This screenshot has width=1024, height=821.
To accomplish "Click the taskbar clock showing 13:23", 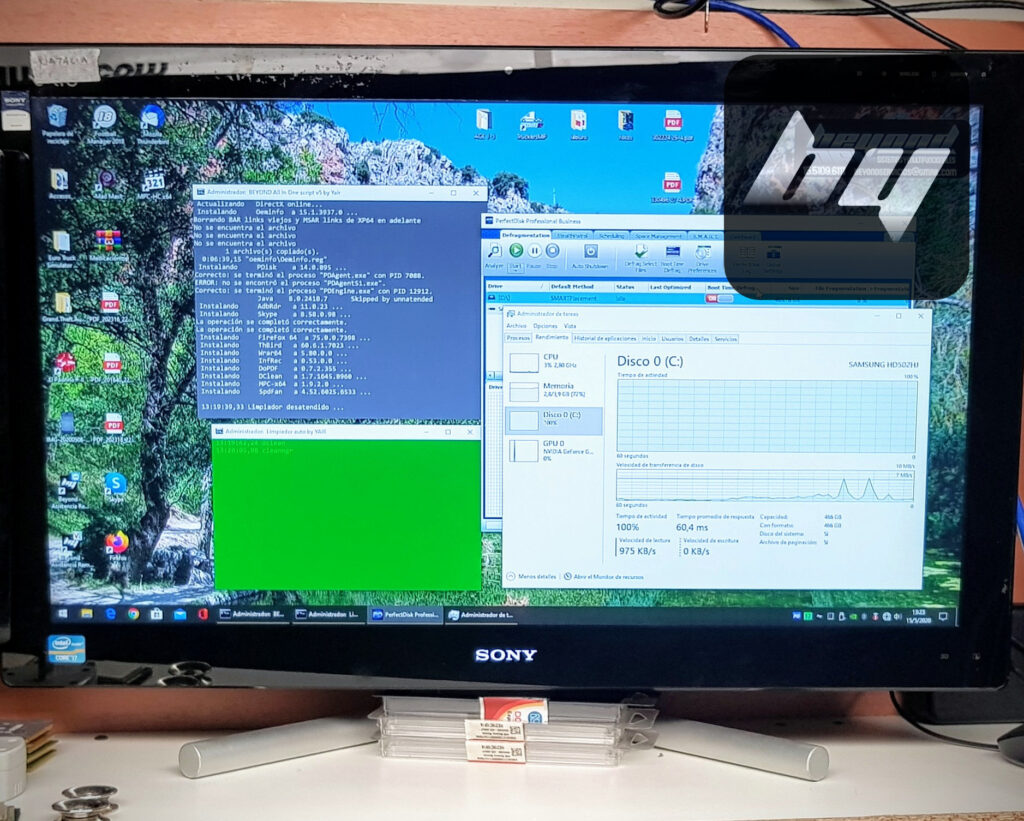I will pyautogui.click(x=919, y=615).
